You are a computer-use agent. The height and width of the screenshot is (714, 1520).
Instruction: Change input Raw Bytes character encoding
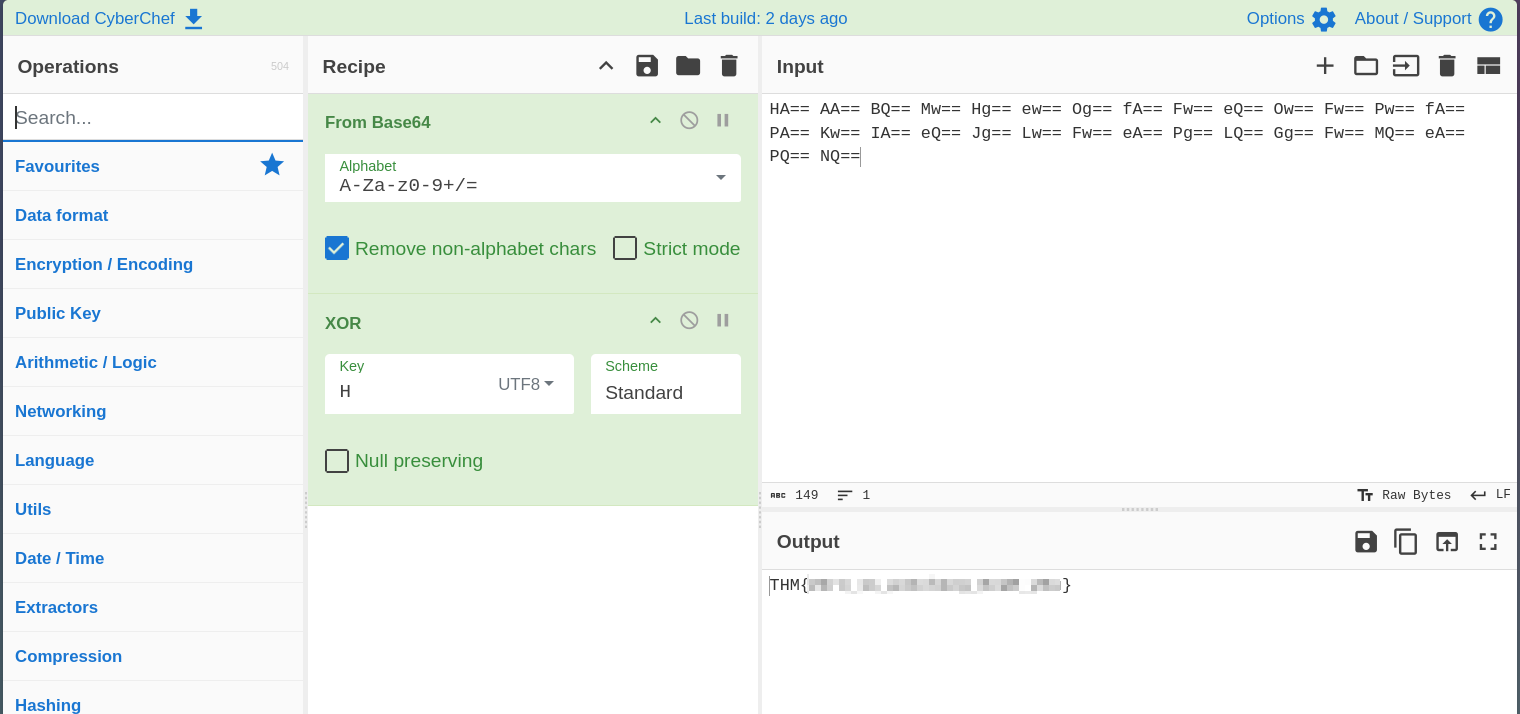(1404, 495)
